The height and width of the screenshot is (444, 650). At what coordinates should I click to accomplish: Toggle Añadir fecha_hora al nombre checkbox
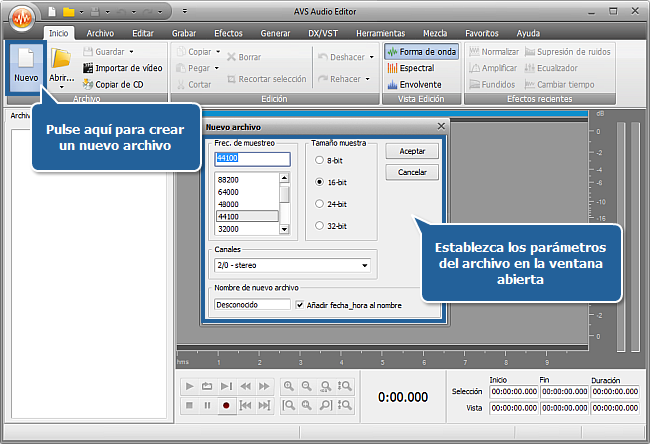(300, 305)
